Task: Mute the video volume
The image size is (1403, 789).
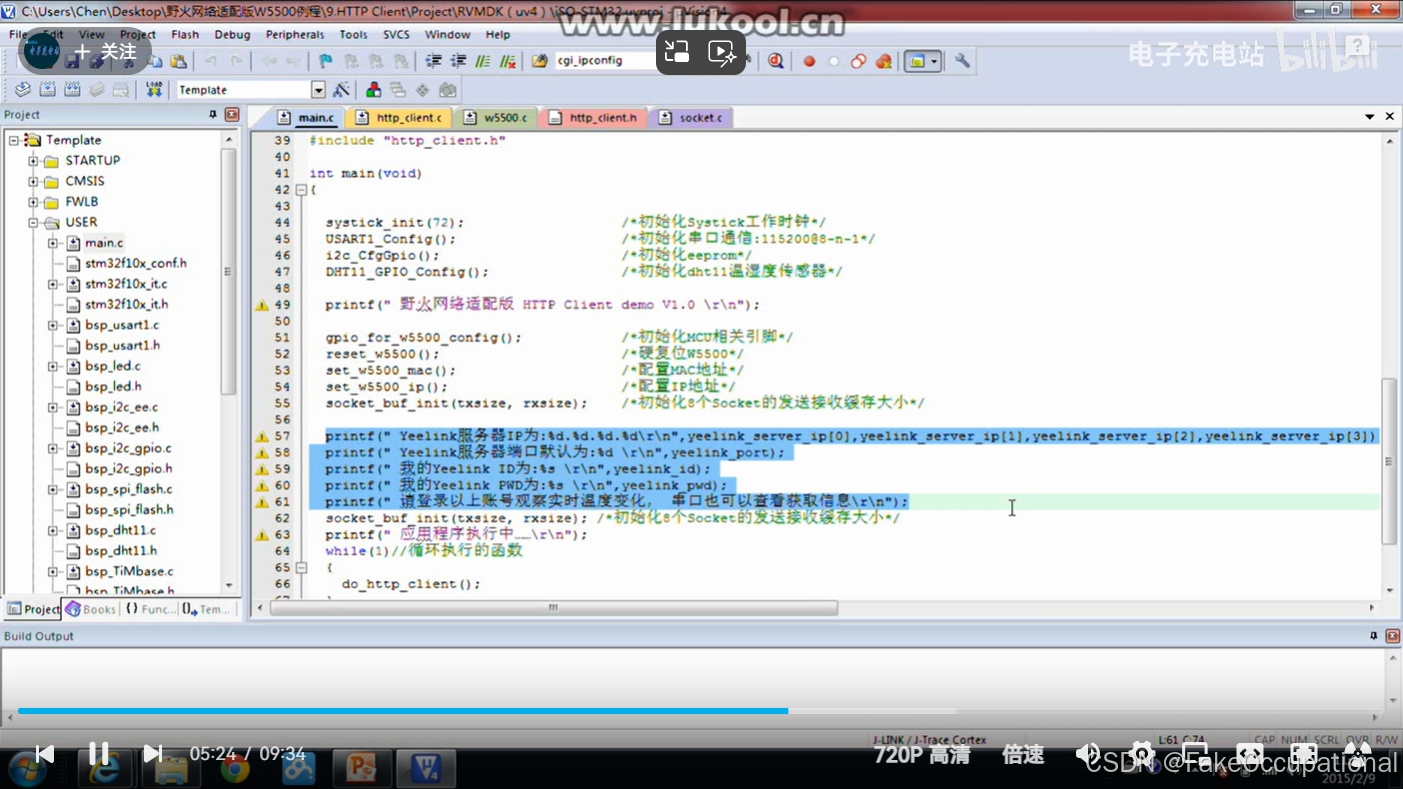Action: pyautogui.click(x=1088, y=753)
